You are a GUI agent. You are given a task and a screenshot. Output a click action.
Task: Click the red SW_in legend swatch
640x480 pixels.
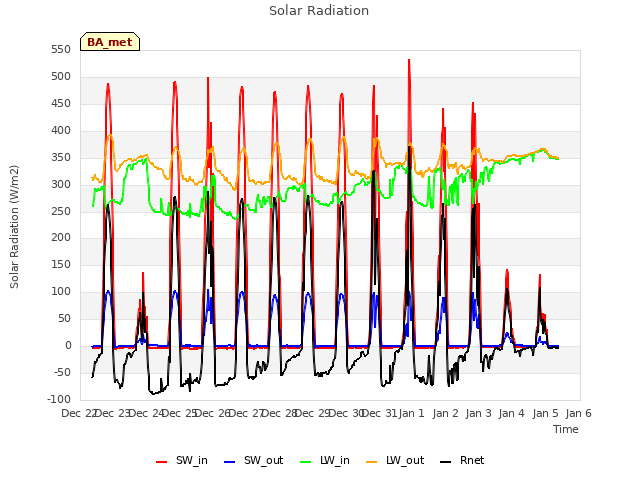click(162, 462)
